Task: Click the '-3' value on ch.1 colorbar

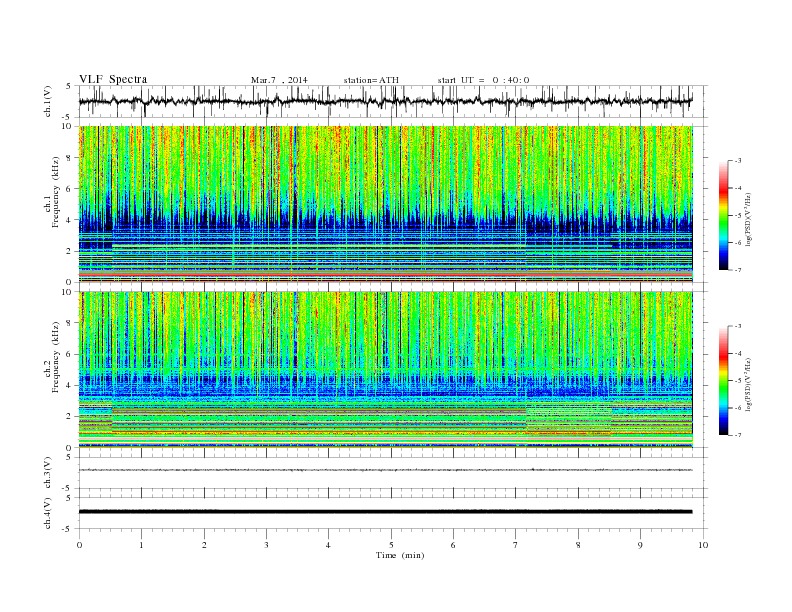Action: (737, 161)
